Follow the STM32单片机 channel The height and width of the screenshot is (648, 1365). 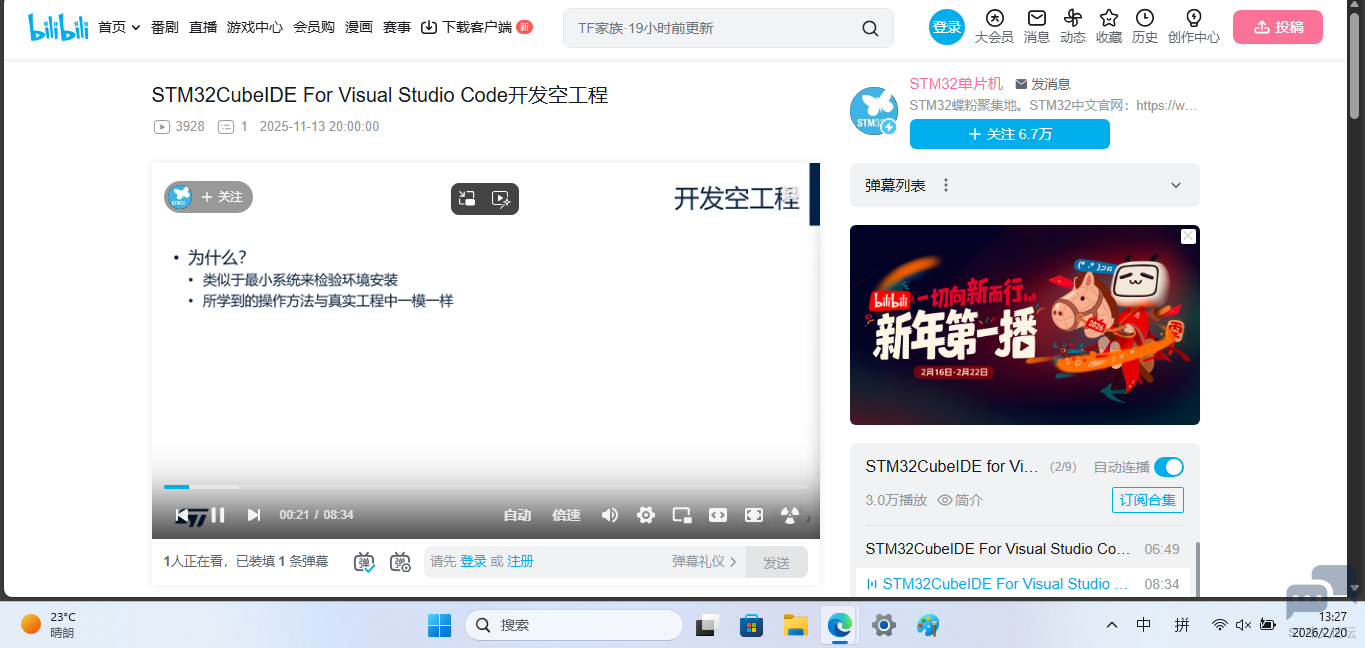(x=1009, y=133)
